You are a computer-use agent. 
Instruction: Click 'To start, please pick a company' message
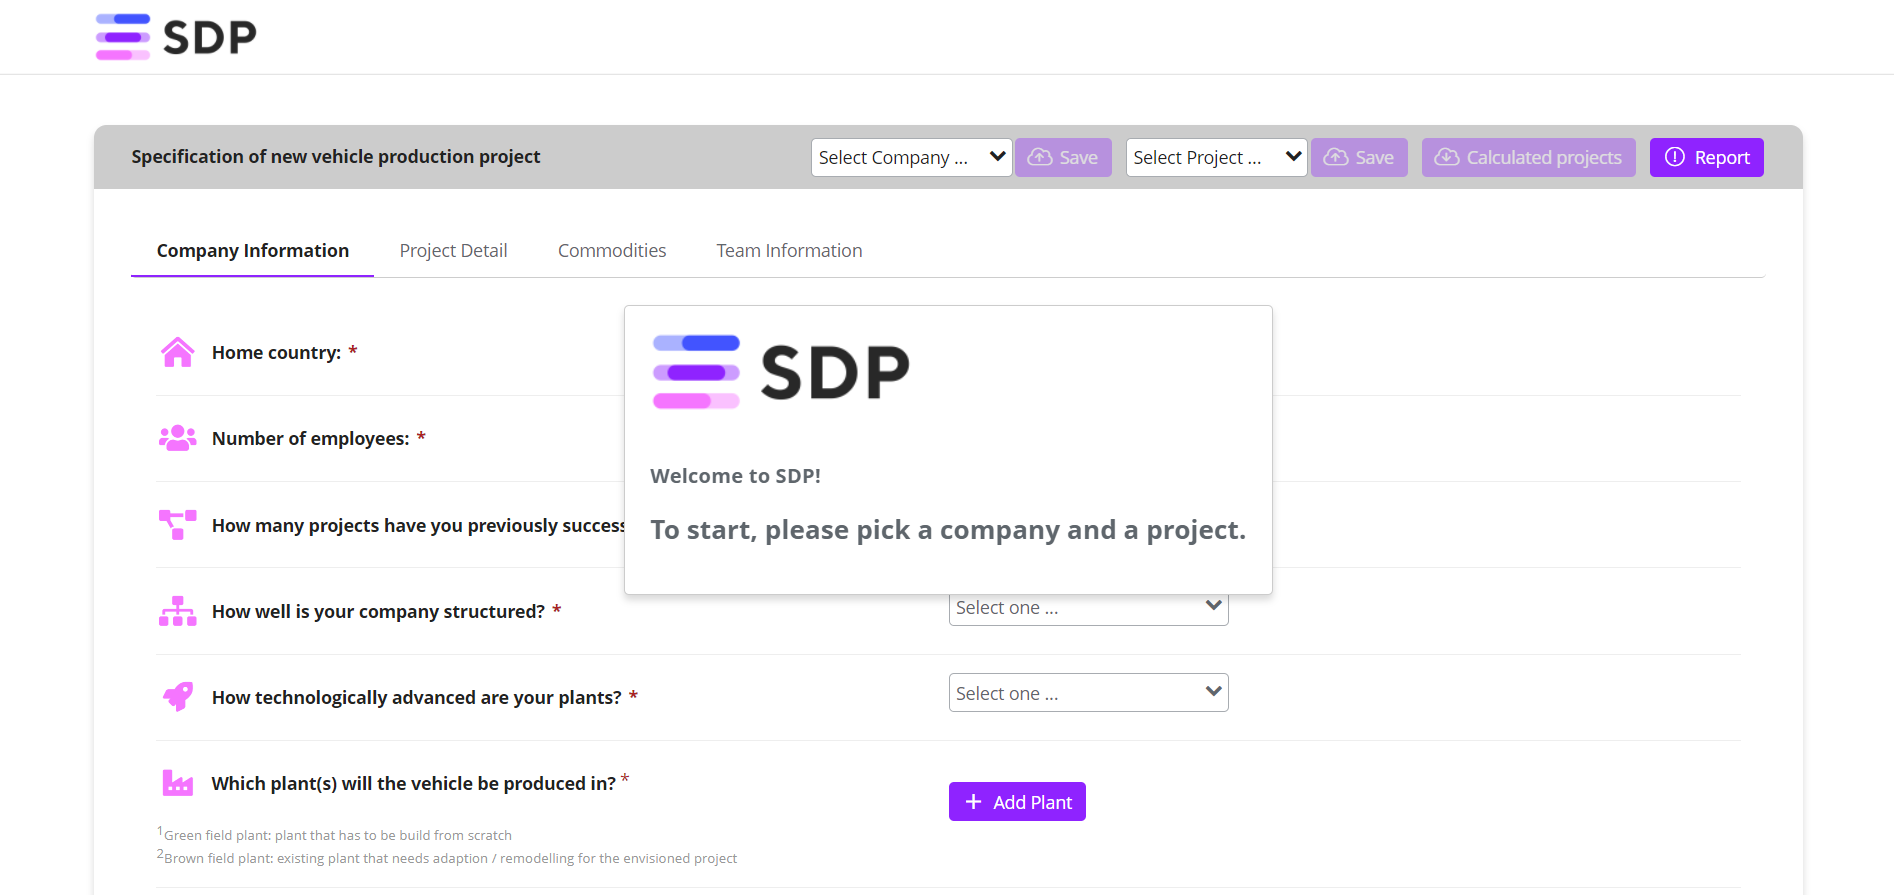coord(948,530)
